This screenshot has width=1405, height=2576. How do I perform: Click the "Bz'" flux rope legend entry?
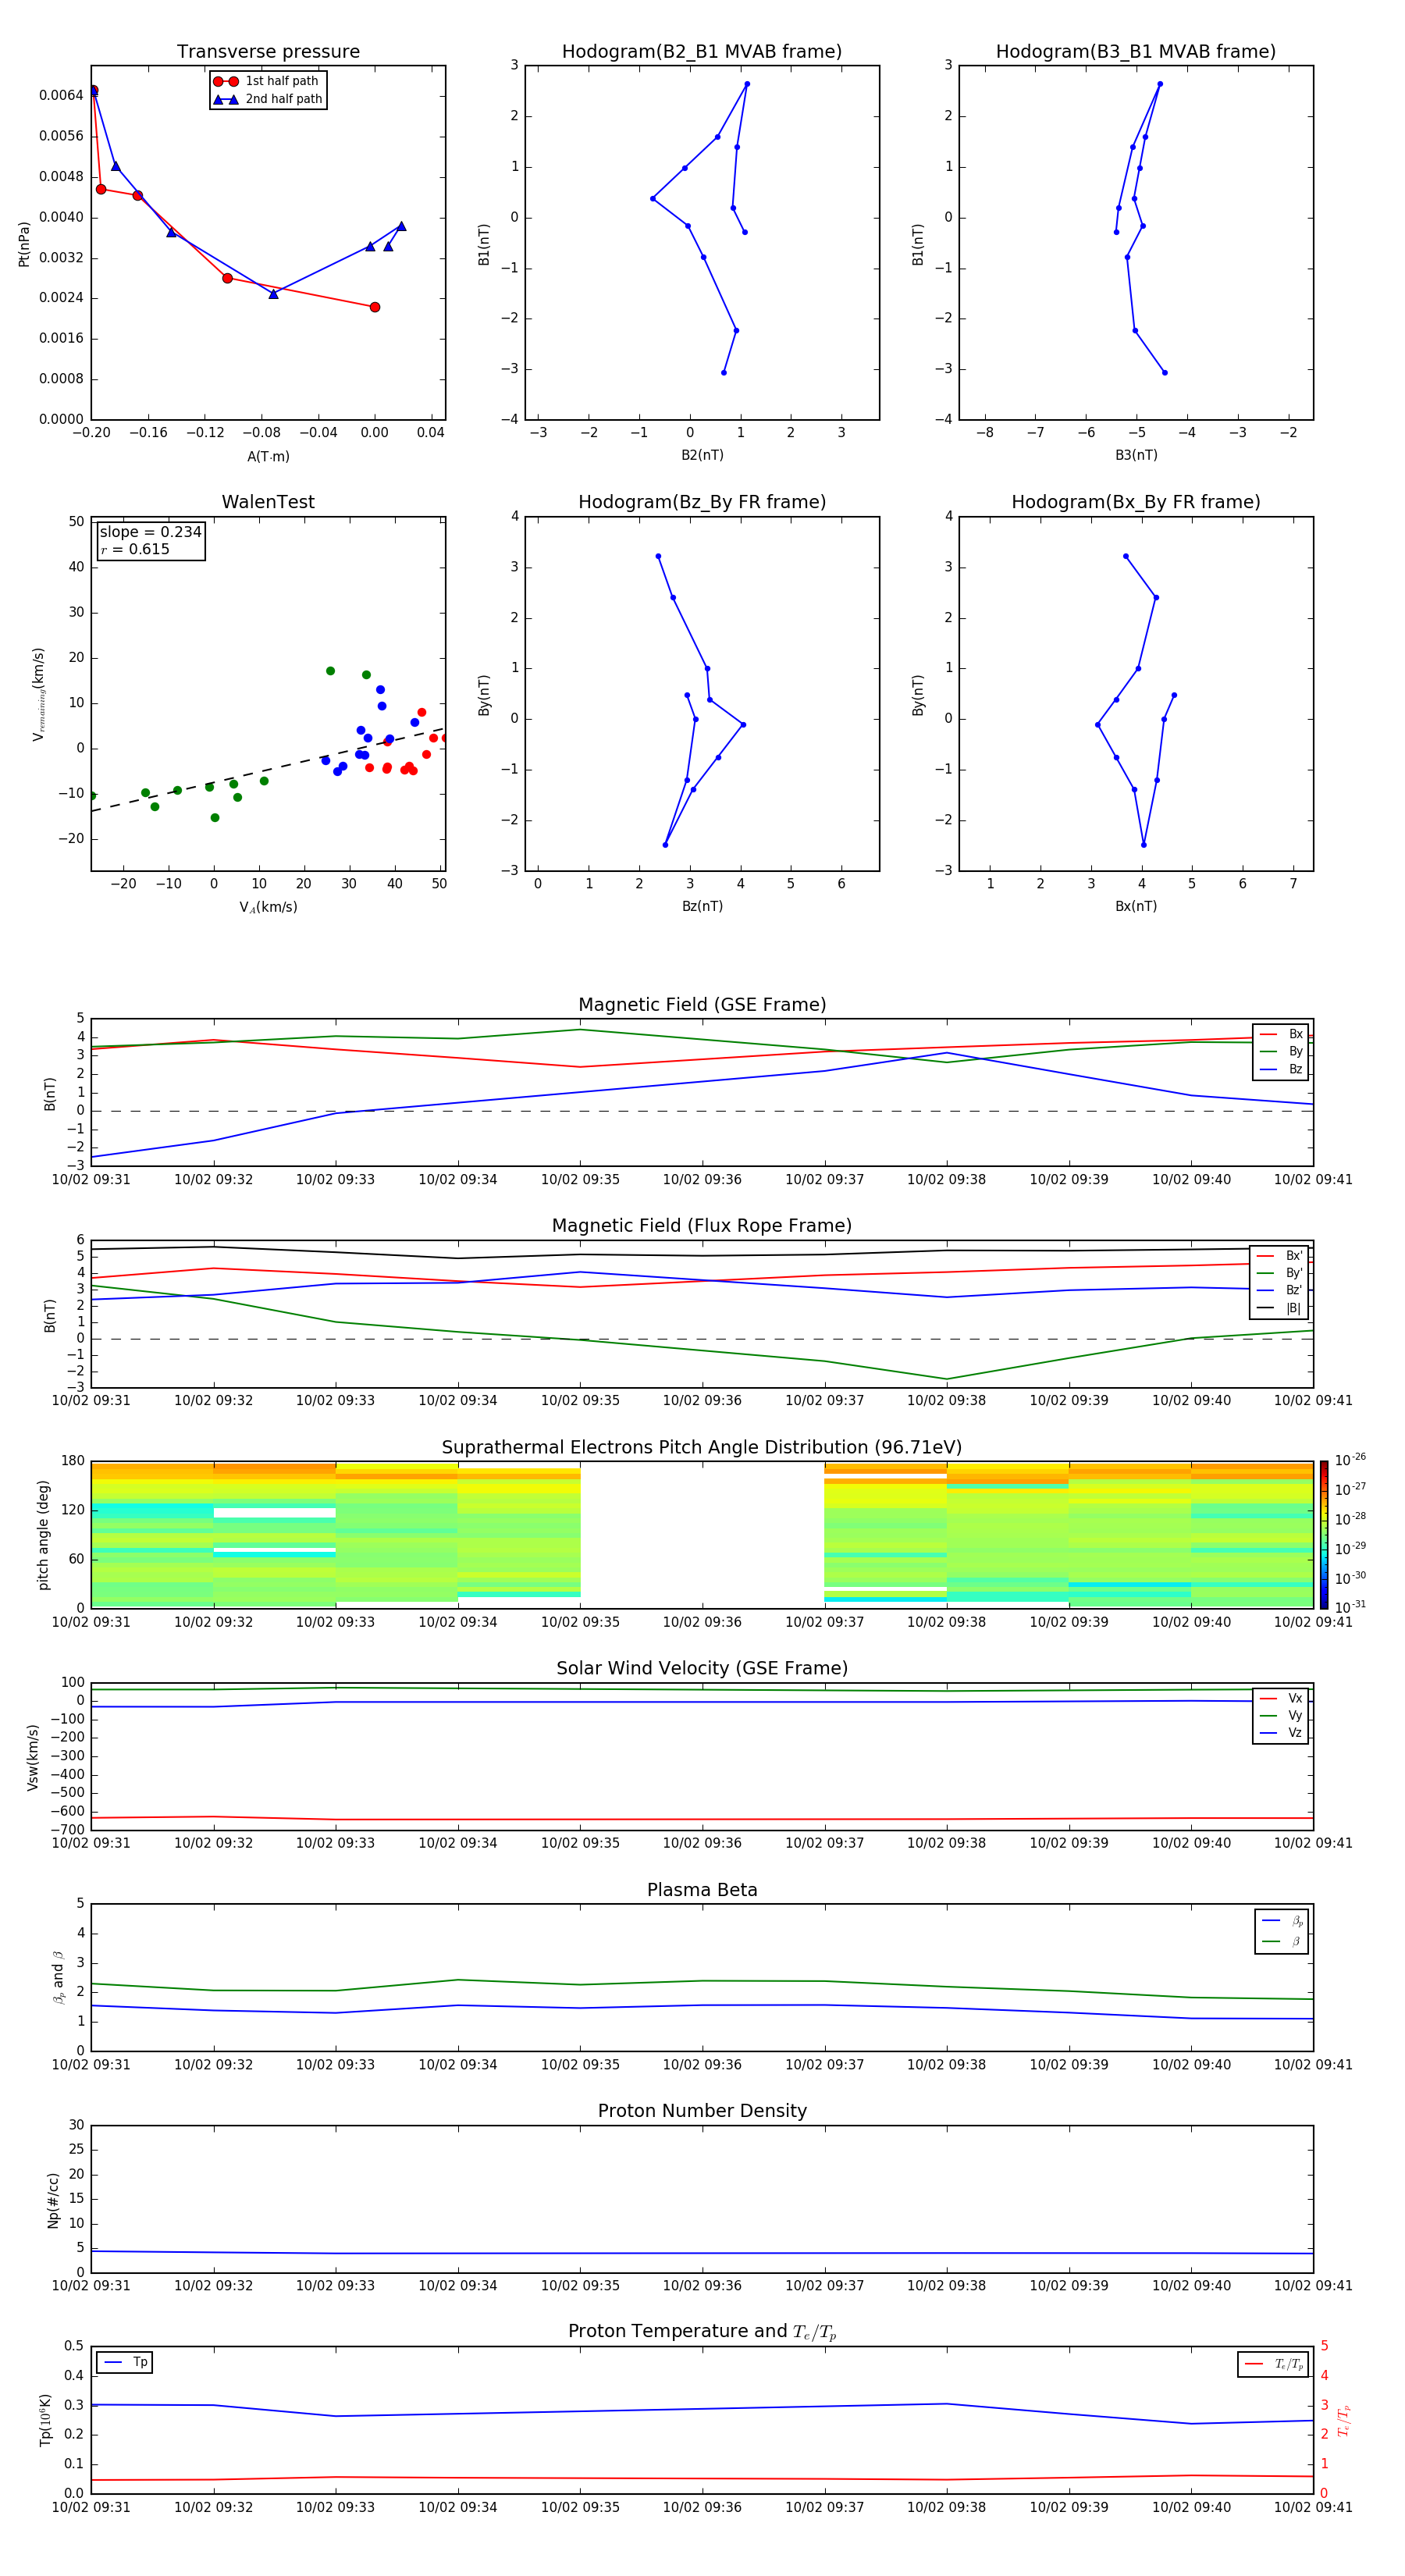pyautogui.click(x=1280, y=1290)
